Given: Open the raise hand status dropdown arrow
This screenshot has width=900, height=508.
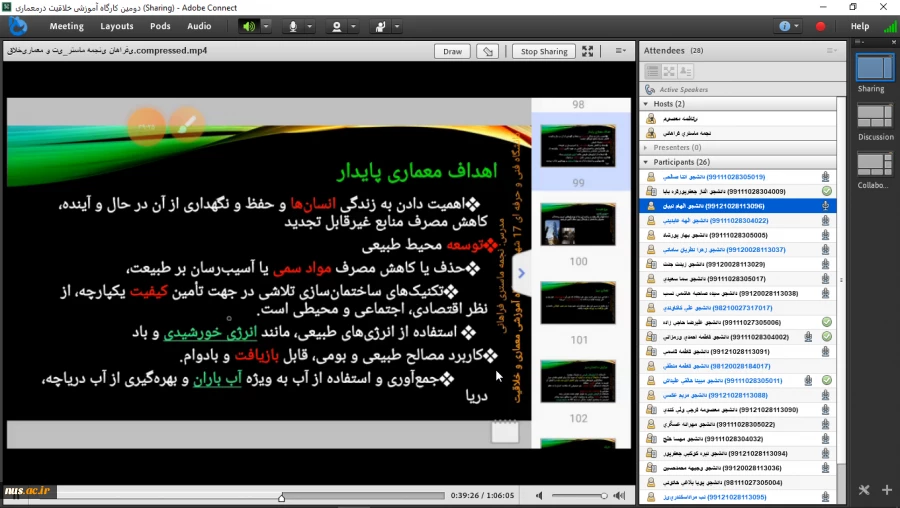Looking at the screenshot, I should coord(398,26).
